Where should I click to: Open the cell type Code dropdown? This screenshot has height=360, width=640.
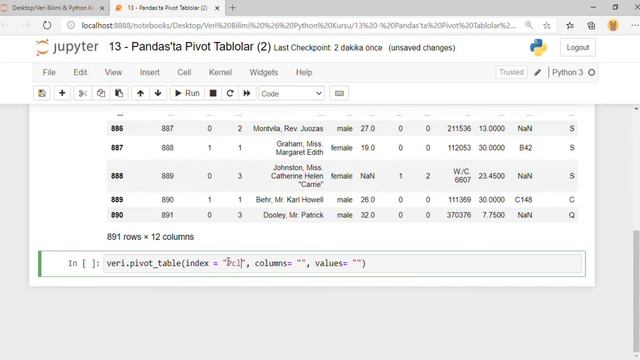coord(291,93)
